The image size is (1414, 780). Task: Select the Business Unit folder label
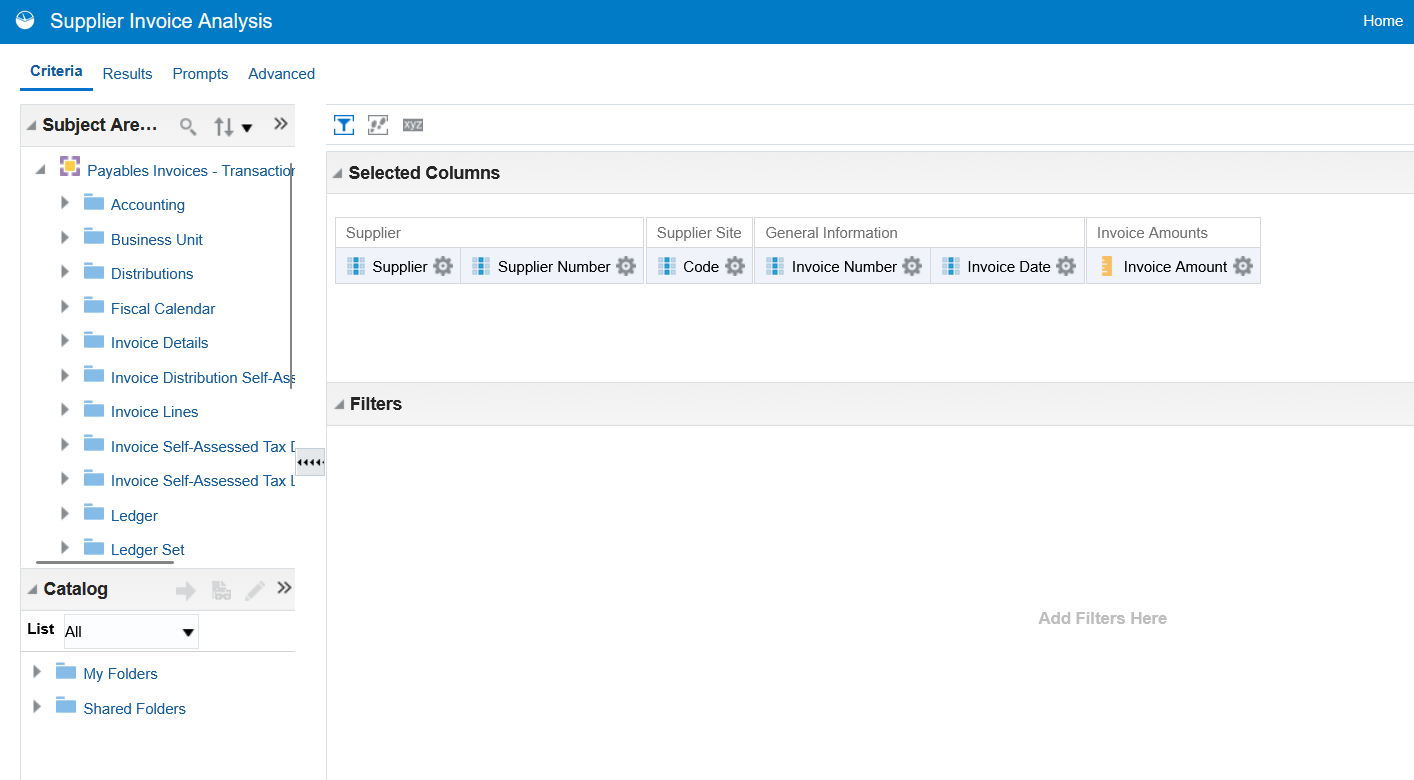pos(157,240)
